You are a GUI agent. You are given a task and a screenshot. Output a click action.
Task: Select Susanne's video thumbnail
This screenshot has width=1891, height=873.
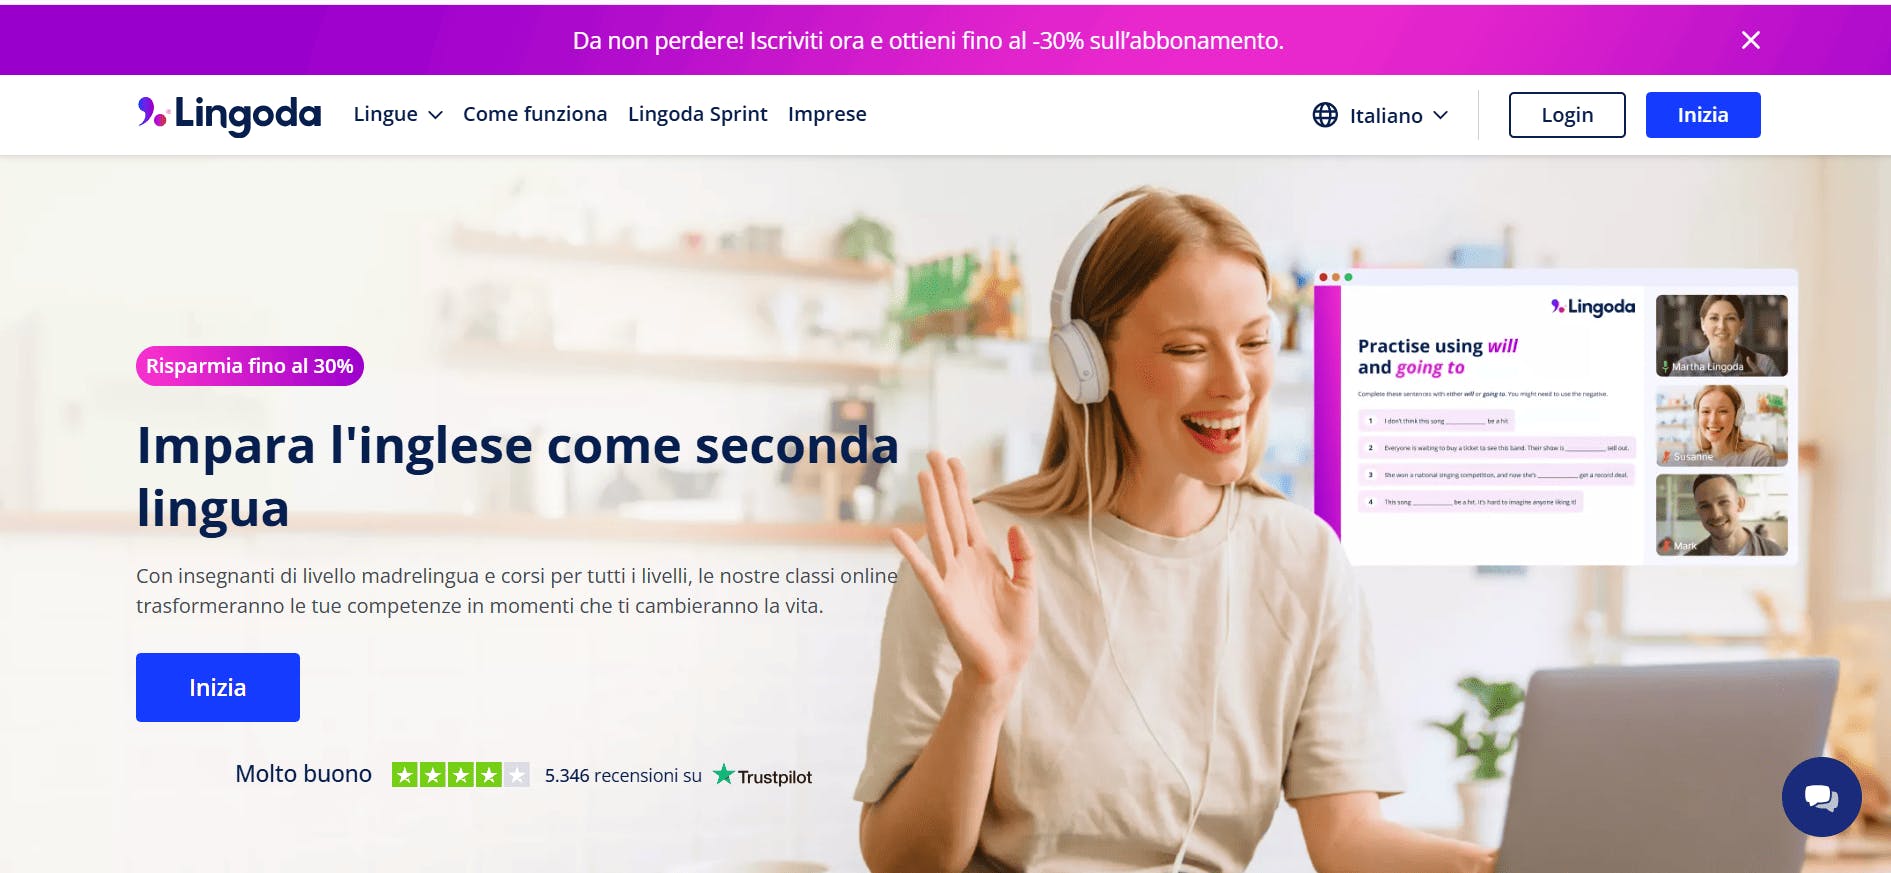(1721, 425)
